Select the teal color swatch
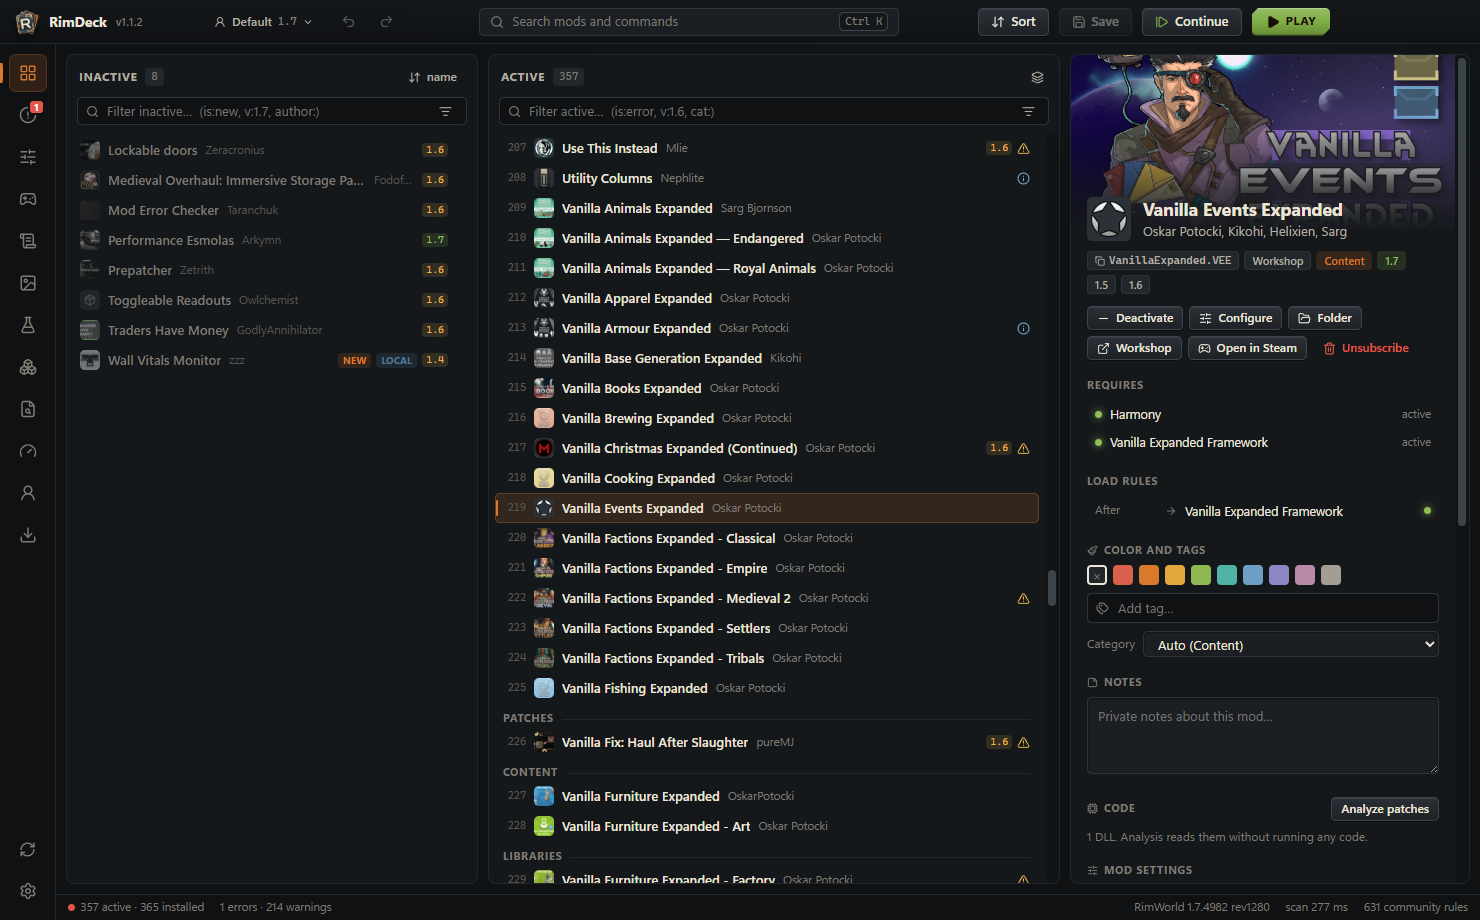The height and width of the screenshot is (920, 1480). (x=1227, y=575)
